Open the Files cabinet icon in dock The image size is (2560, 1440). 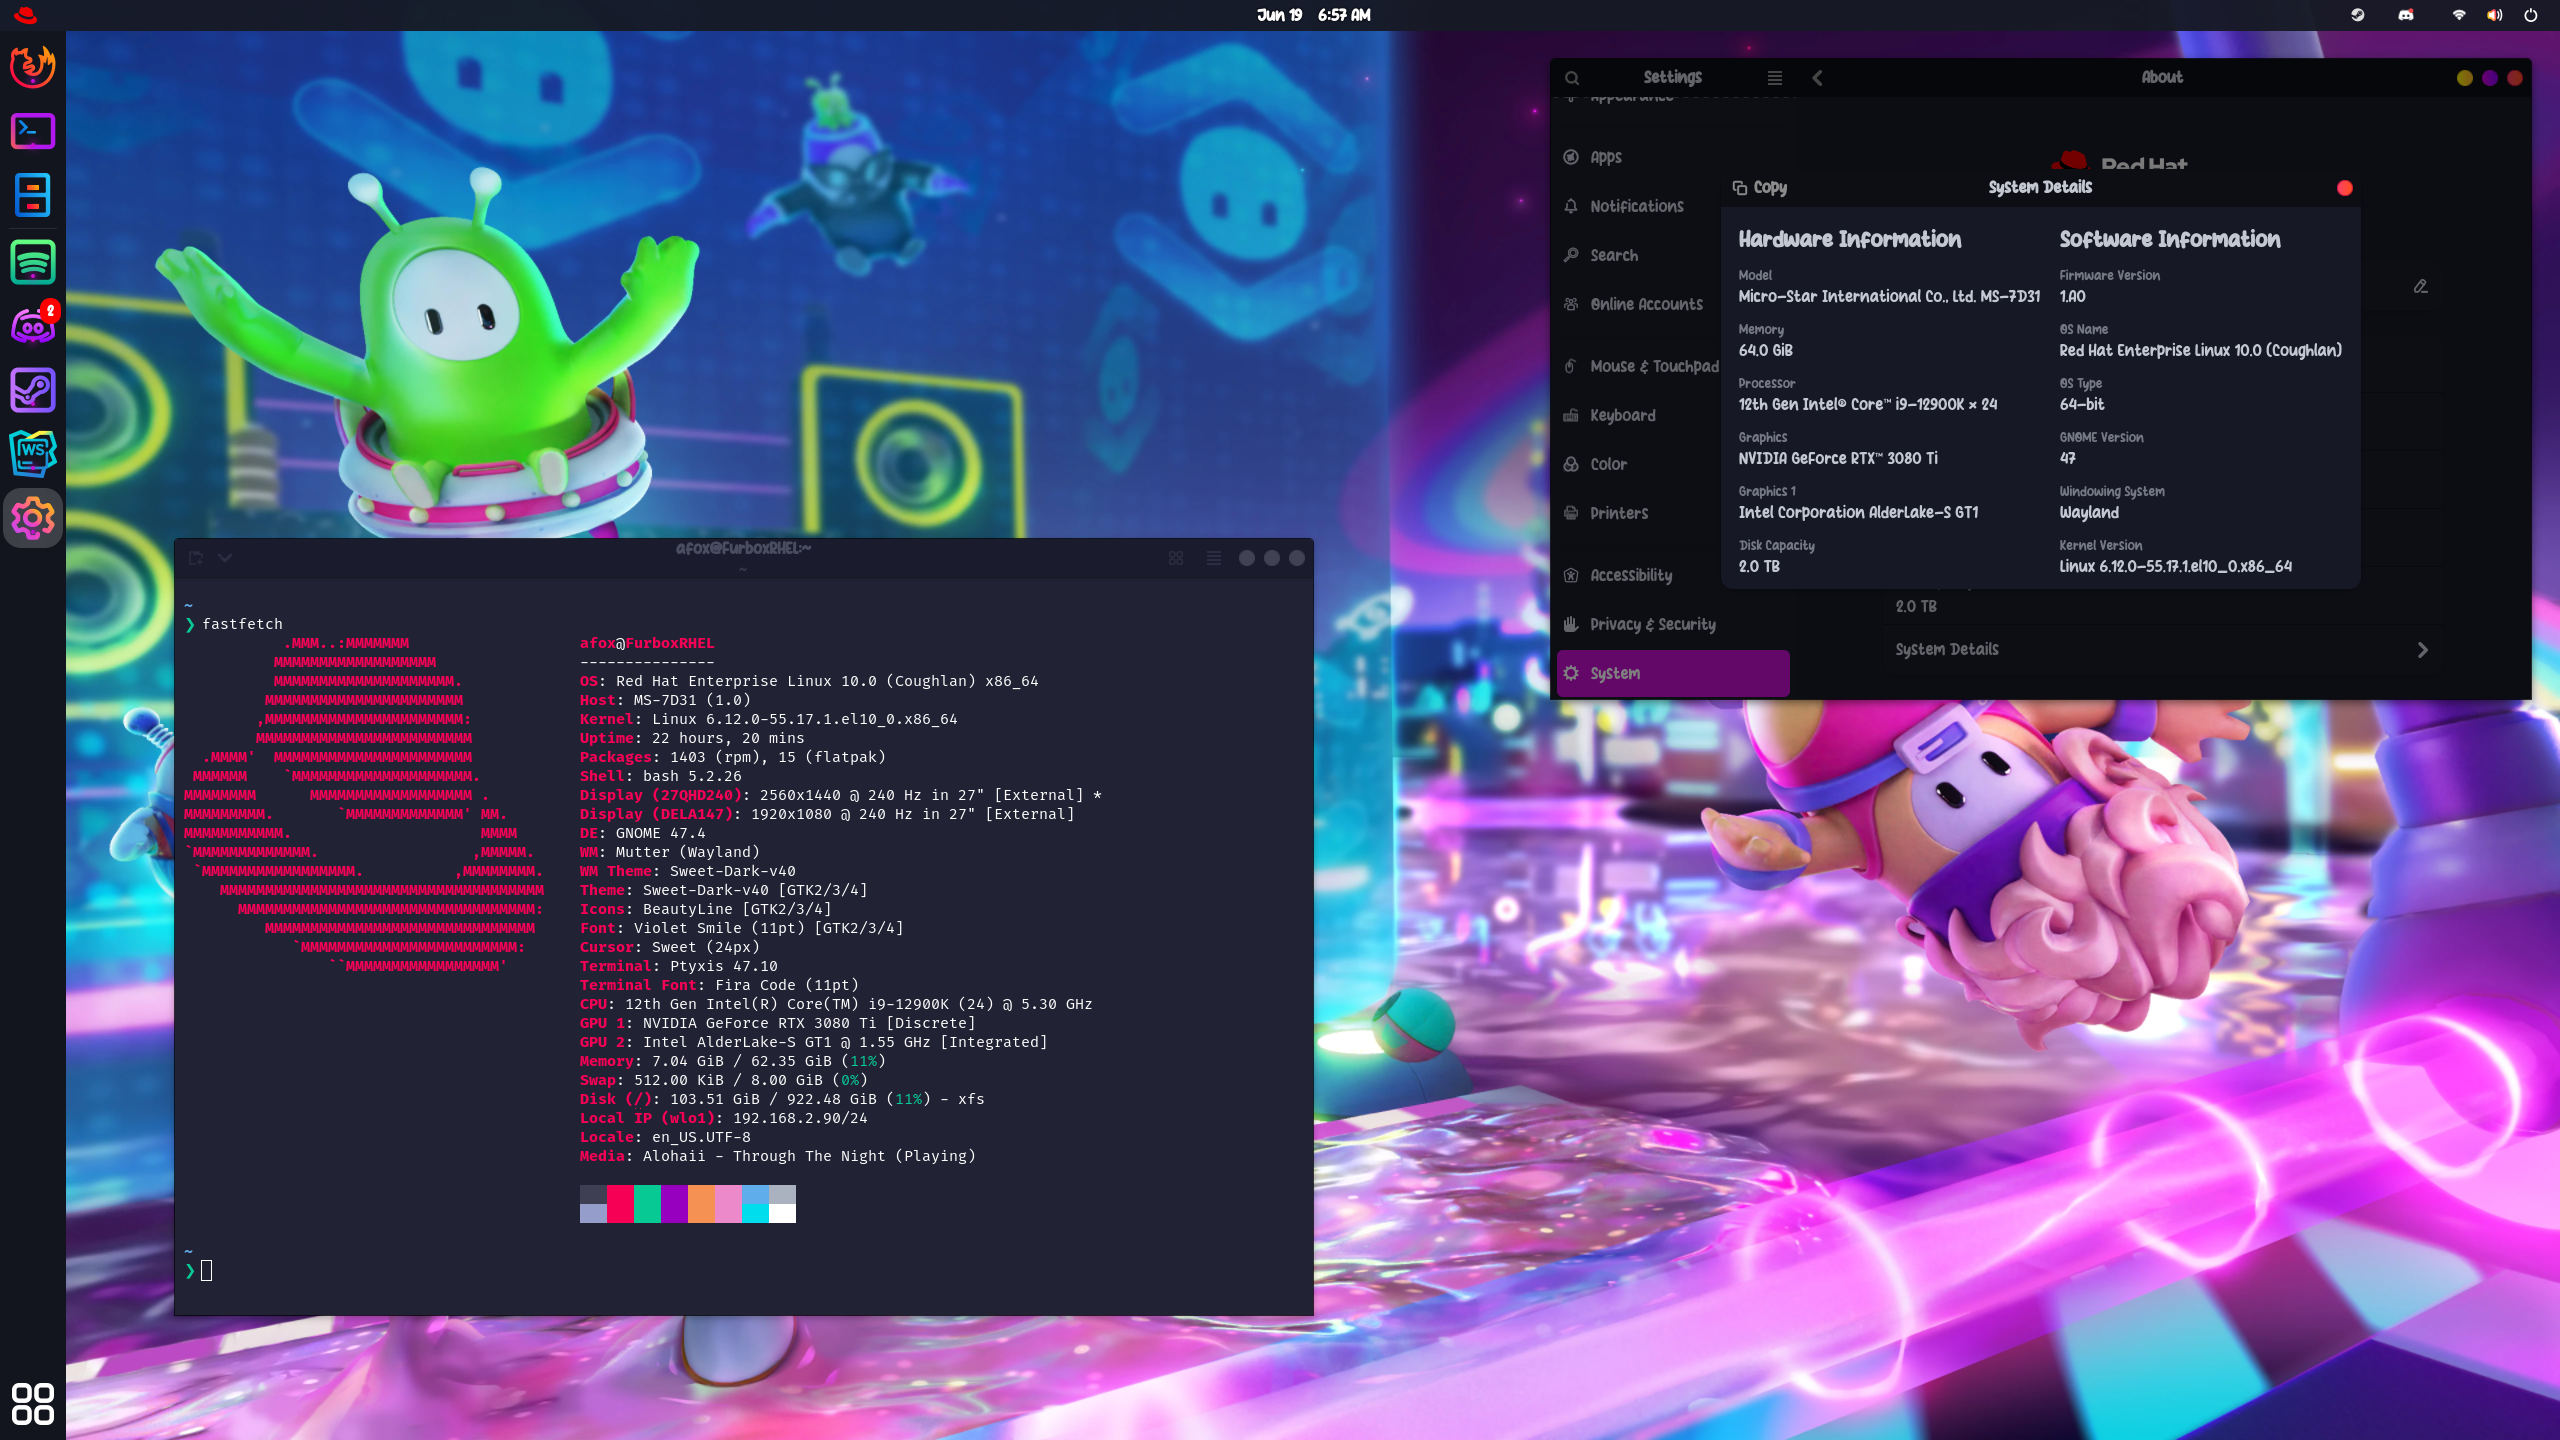coord(33,196)
